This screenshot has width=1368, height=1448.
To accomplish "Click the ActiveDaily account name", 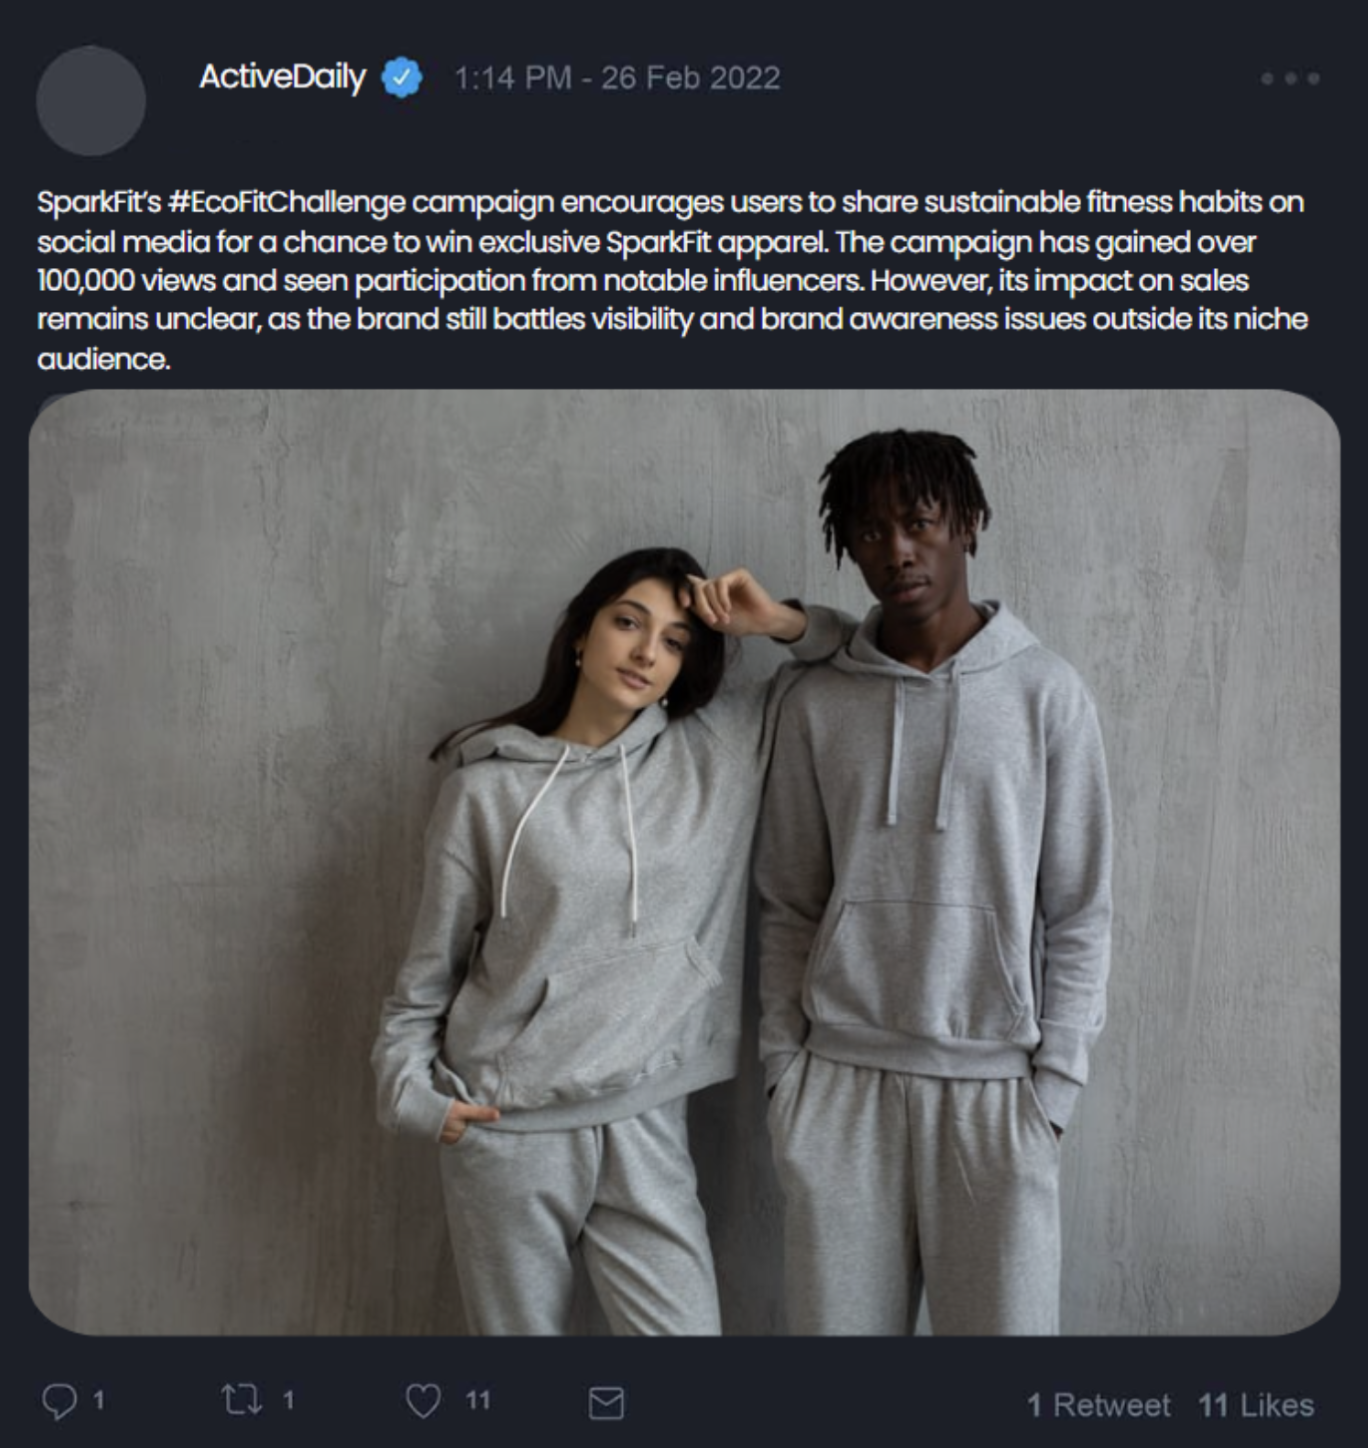I will (282, 77).
